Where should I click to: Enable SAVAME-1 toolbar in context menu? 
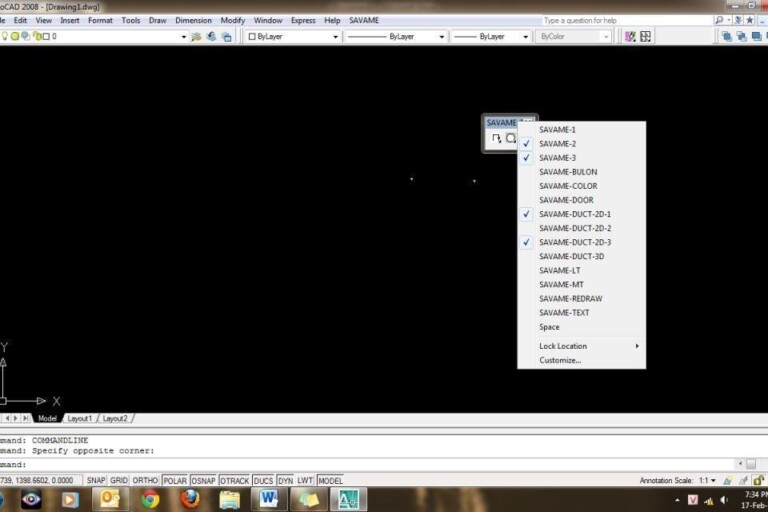click(x=582, y=129)
